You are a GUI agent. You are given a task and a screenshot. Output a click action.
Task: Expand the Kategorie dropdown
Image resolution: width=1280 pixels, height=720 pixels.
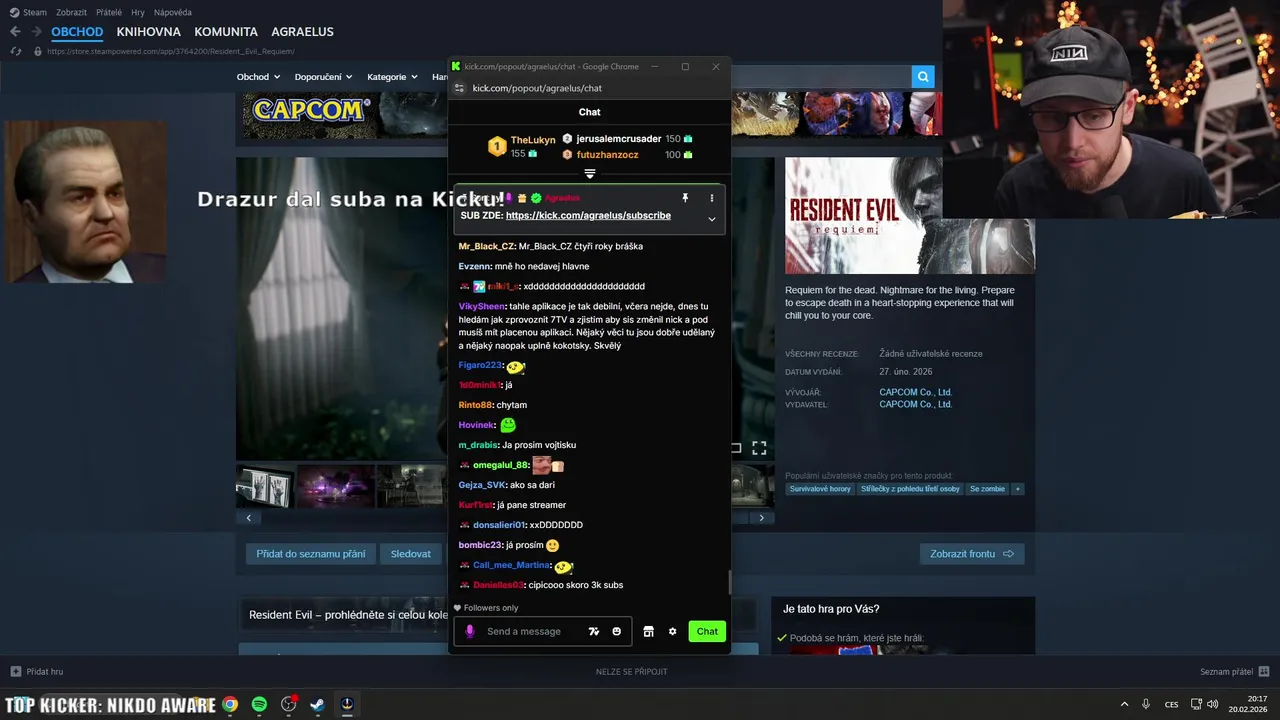(392, 77)
